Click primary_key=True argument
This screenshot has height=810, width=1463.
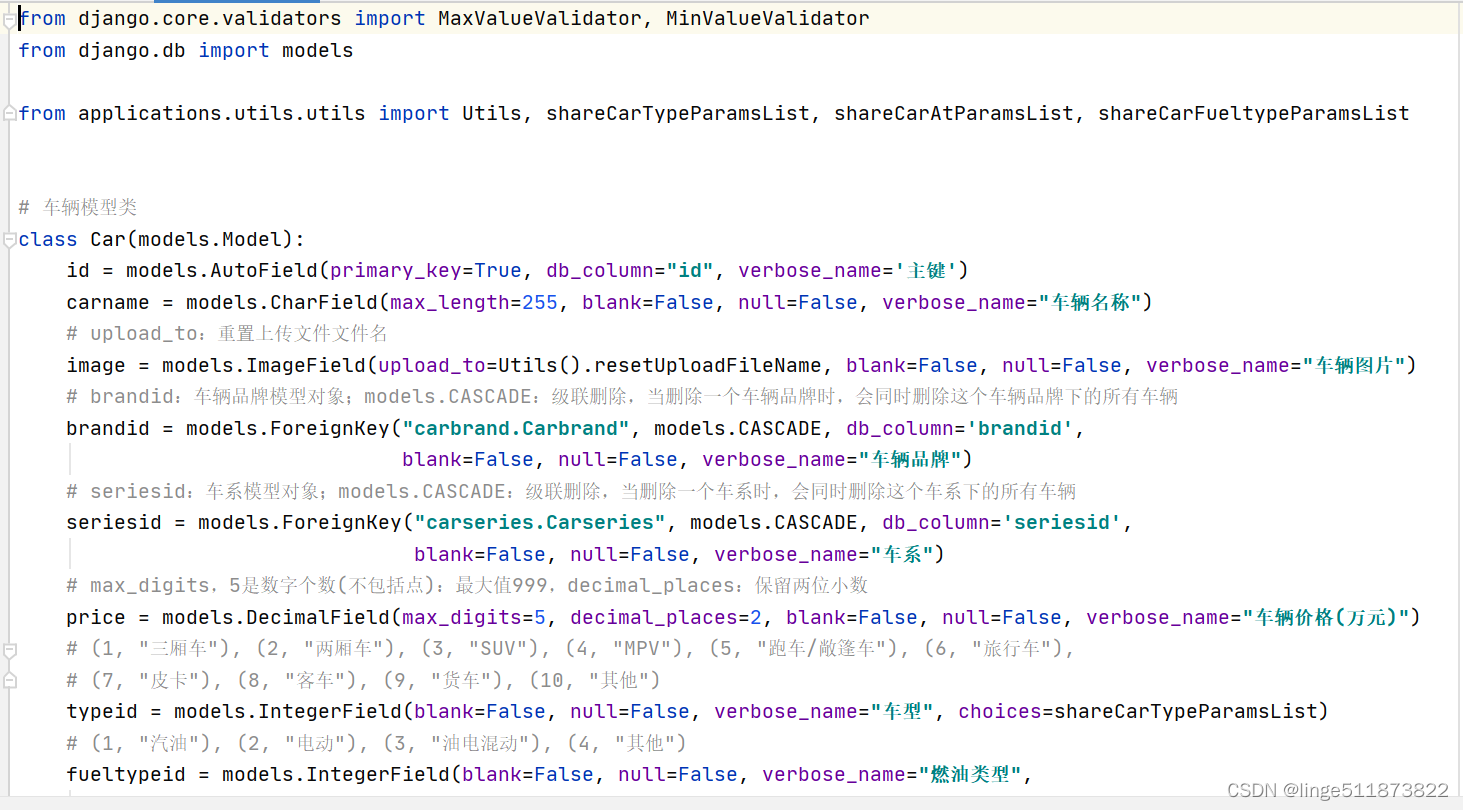(x=426, y=271)
